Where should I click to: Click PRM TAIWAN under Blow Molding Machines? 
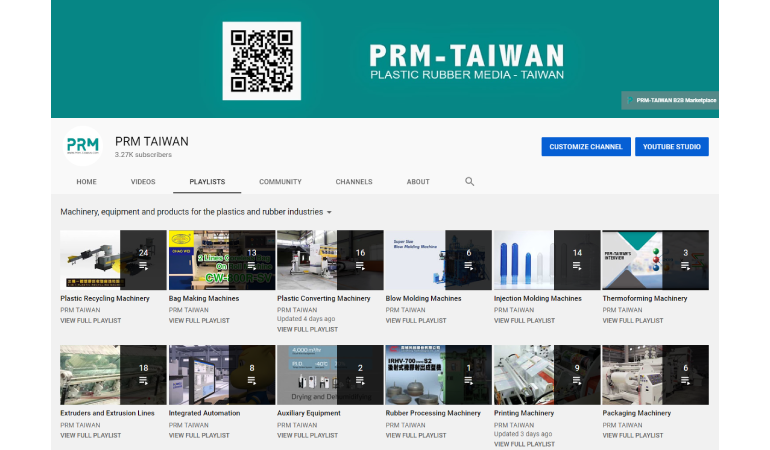[405, 310]
